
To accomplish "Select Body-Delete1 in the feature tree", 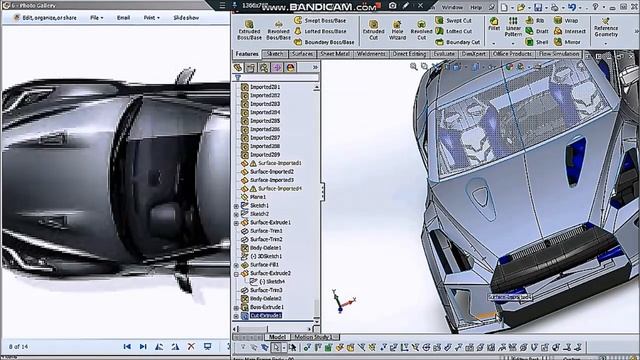I will coord(262,248).
